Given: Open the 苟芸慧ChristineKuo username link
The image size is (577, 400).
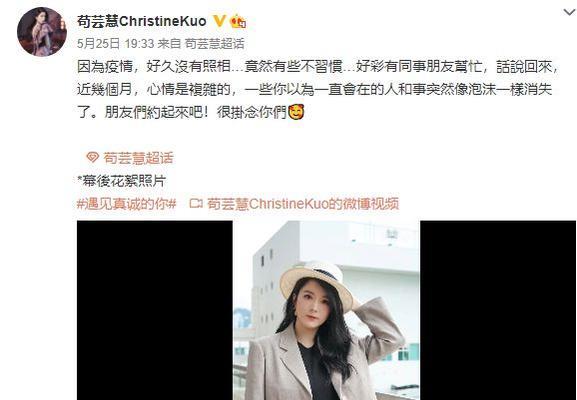Looking at the screenshot, I should [x=142, y=21].
